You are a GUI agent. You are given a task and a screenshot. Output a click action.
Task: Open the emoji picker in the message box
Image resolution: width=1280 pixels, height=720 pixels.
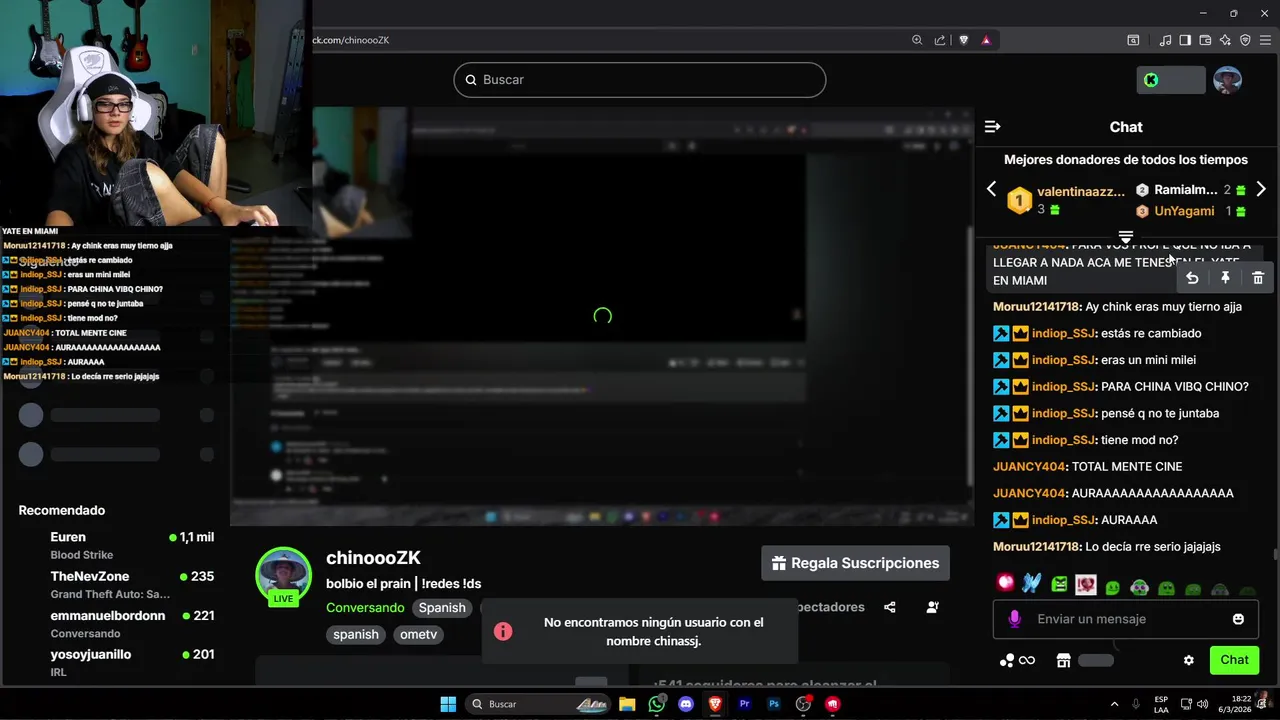pos(1238,619)
